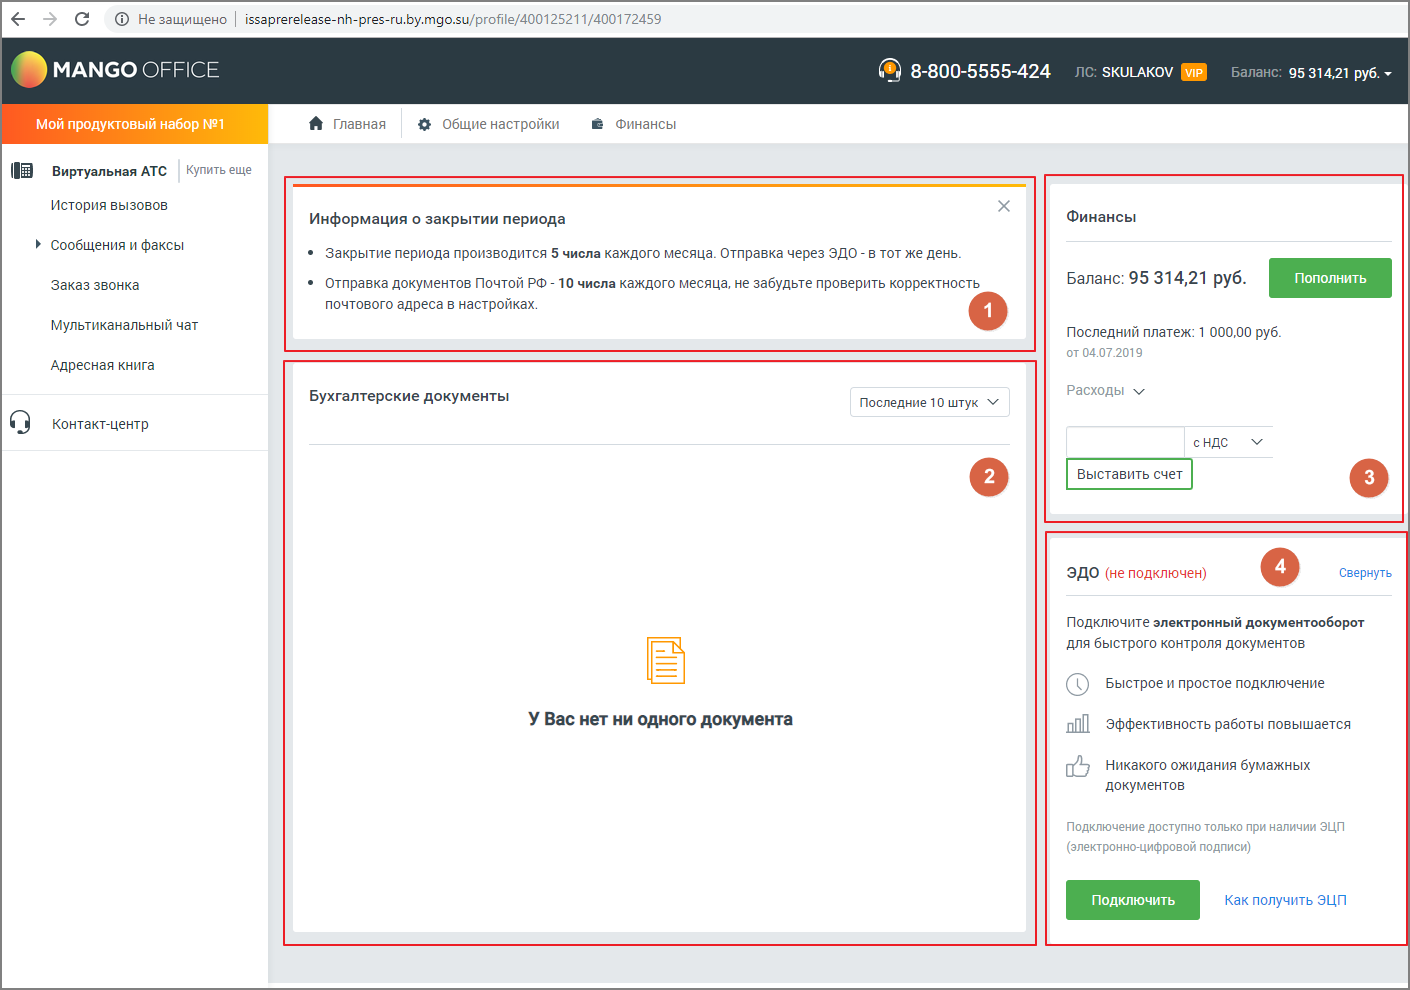Switch to the Финансы tab
Viewport: 1410px width, 990px height.
coord(633,124)
